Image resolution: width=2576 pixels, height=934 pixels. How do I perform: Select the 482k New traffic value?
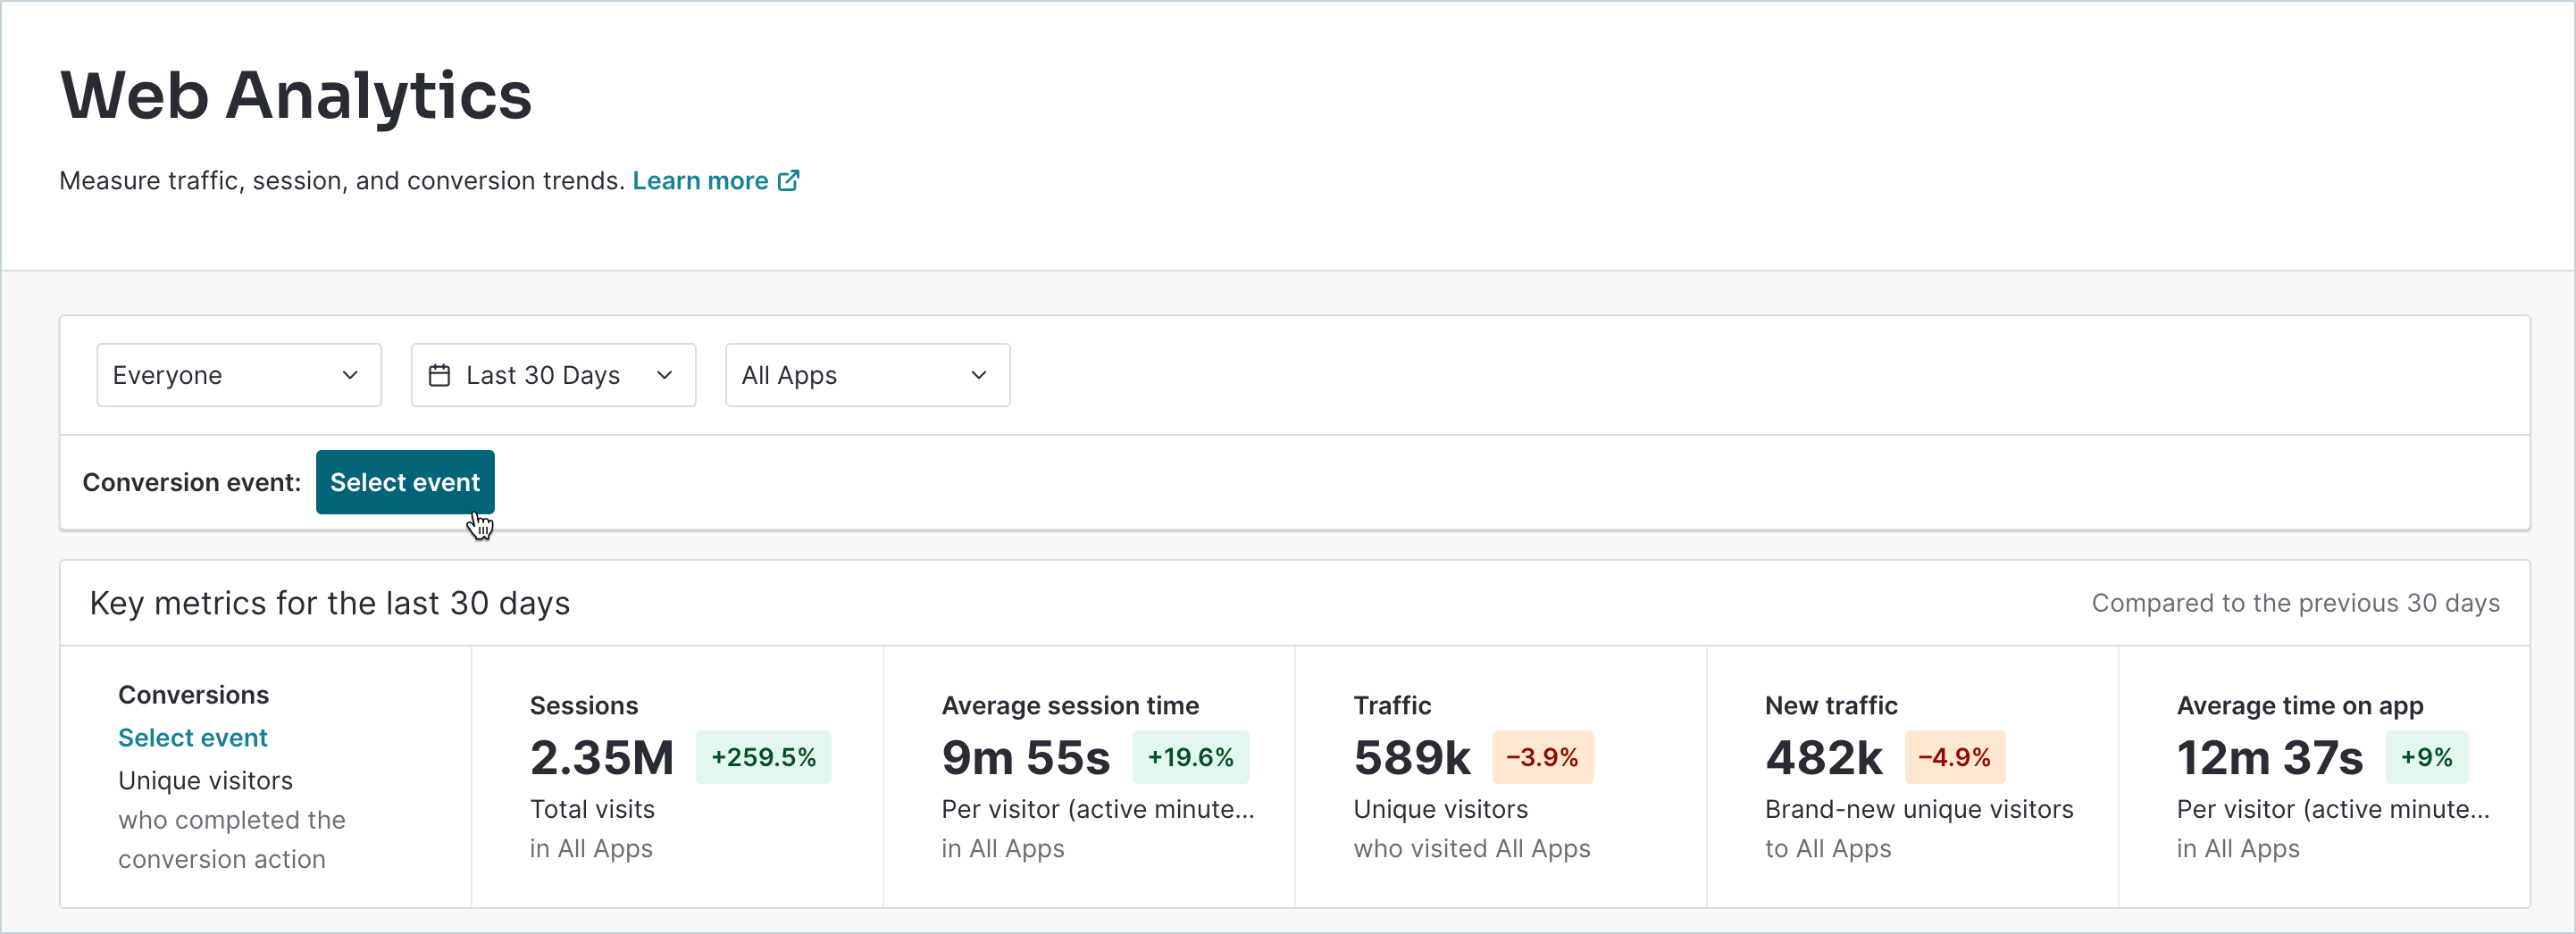[x=1824, y=758]
